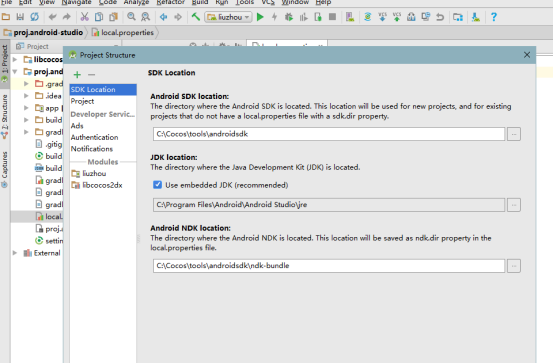Image resolution: width=553 pixels, height=364 pixels.
Task: Expand the libcocos node in project tree
Action: 15,59
